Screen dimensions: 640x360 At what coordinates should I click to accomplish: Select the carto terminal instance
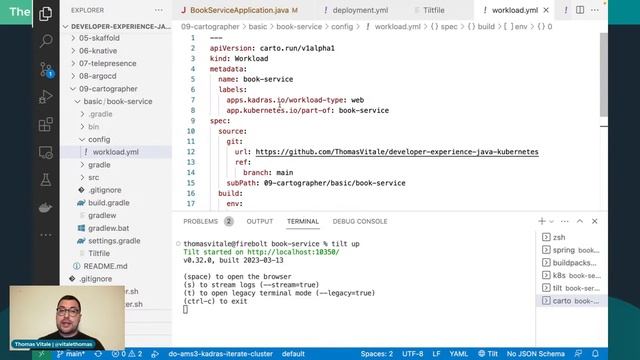[571, 301]
